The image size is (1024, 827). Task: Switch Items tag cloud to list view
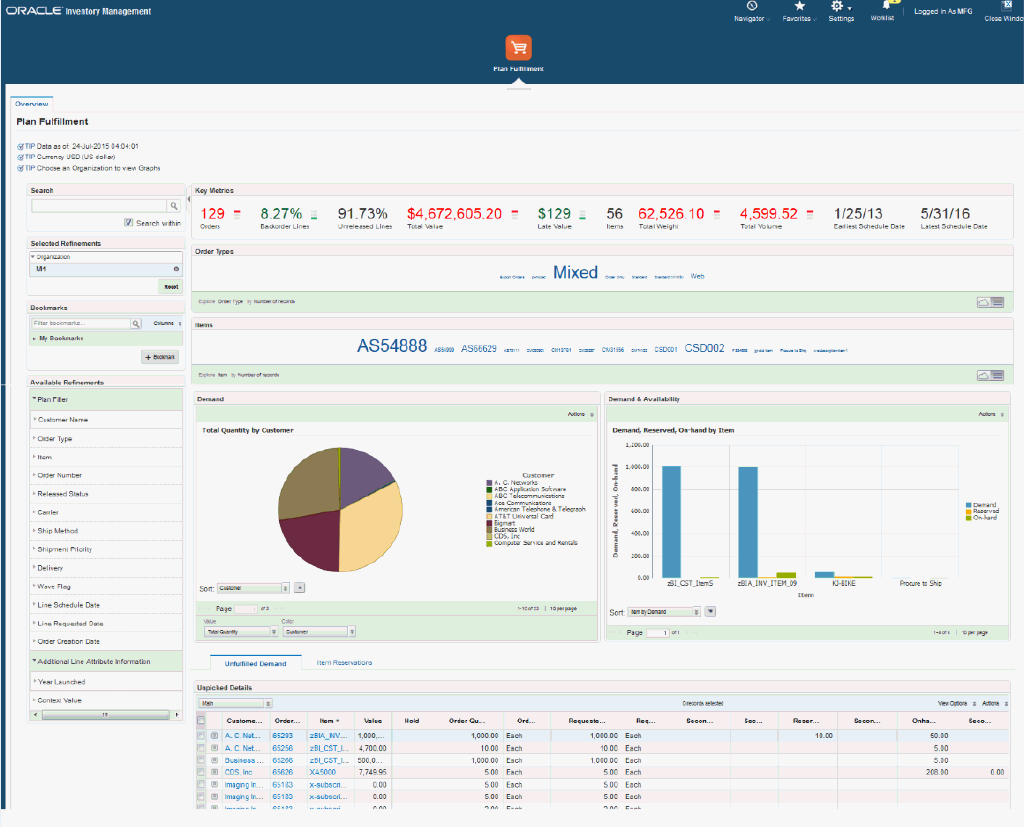pyautogui.click(x=997, y=375)
